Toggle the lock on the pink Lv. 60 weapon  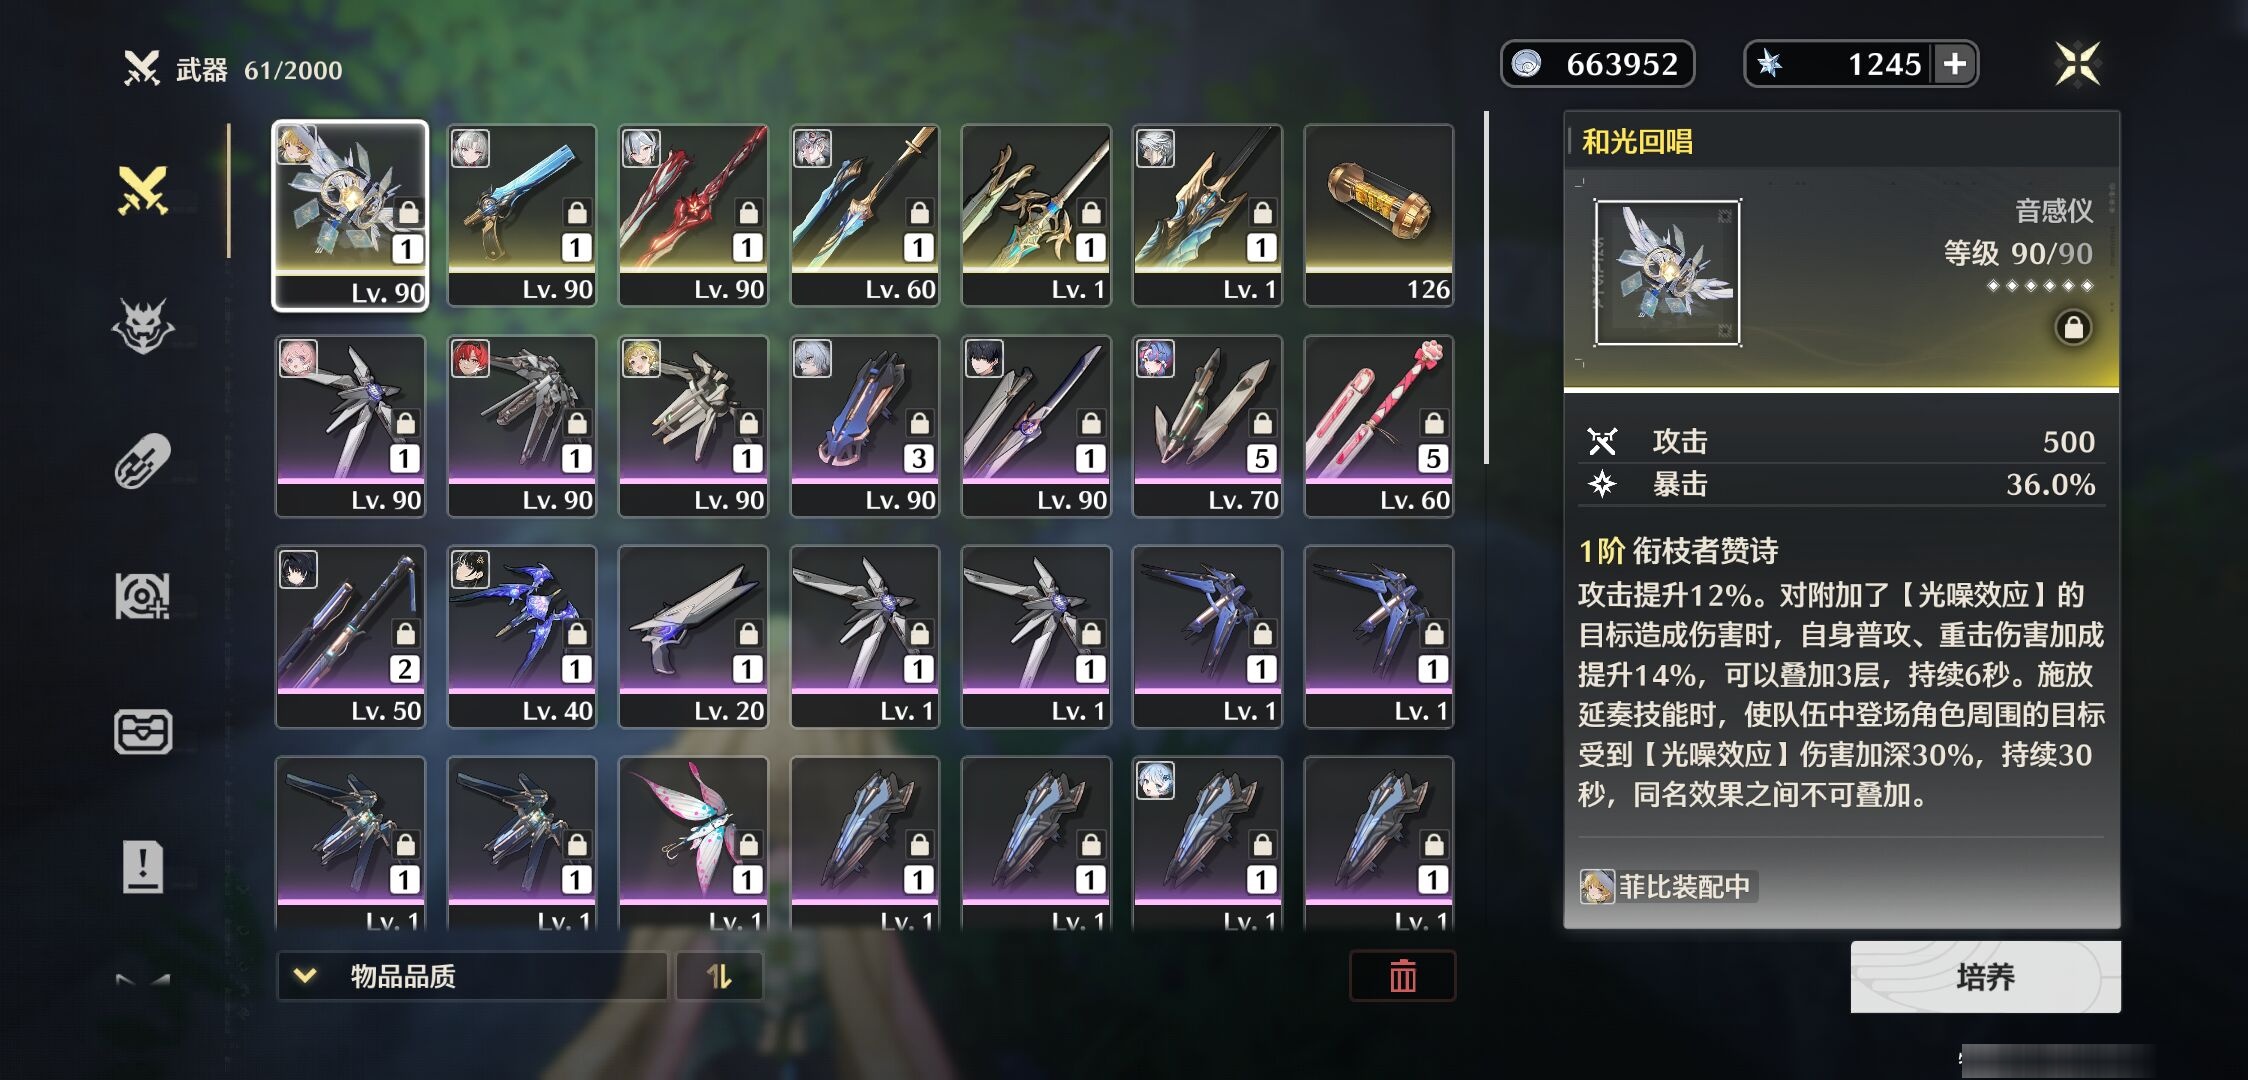[1433, 423]
